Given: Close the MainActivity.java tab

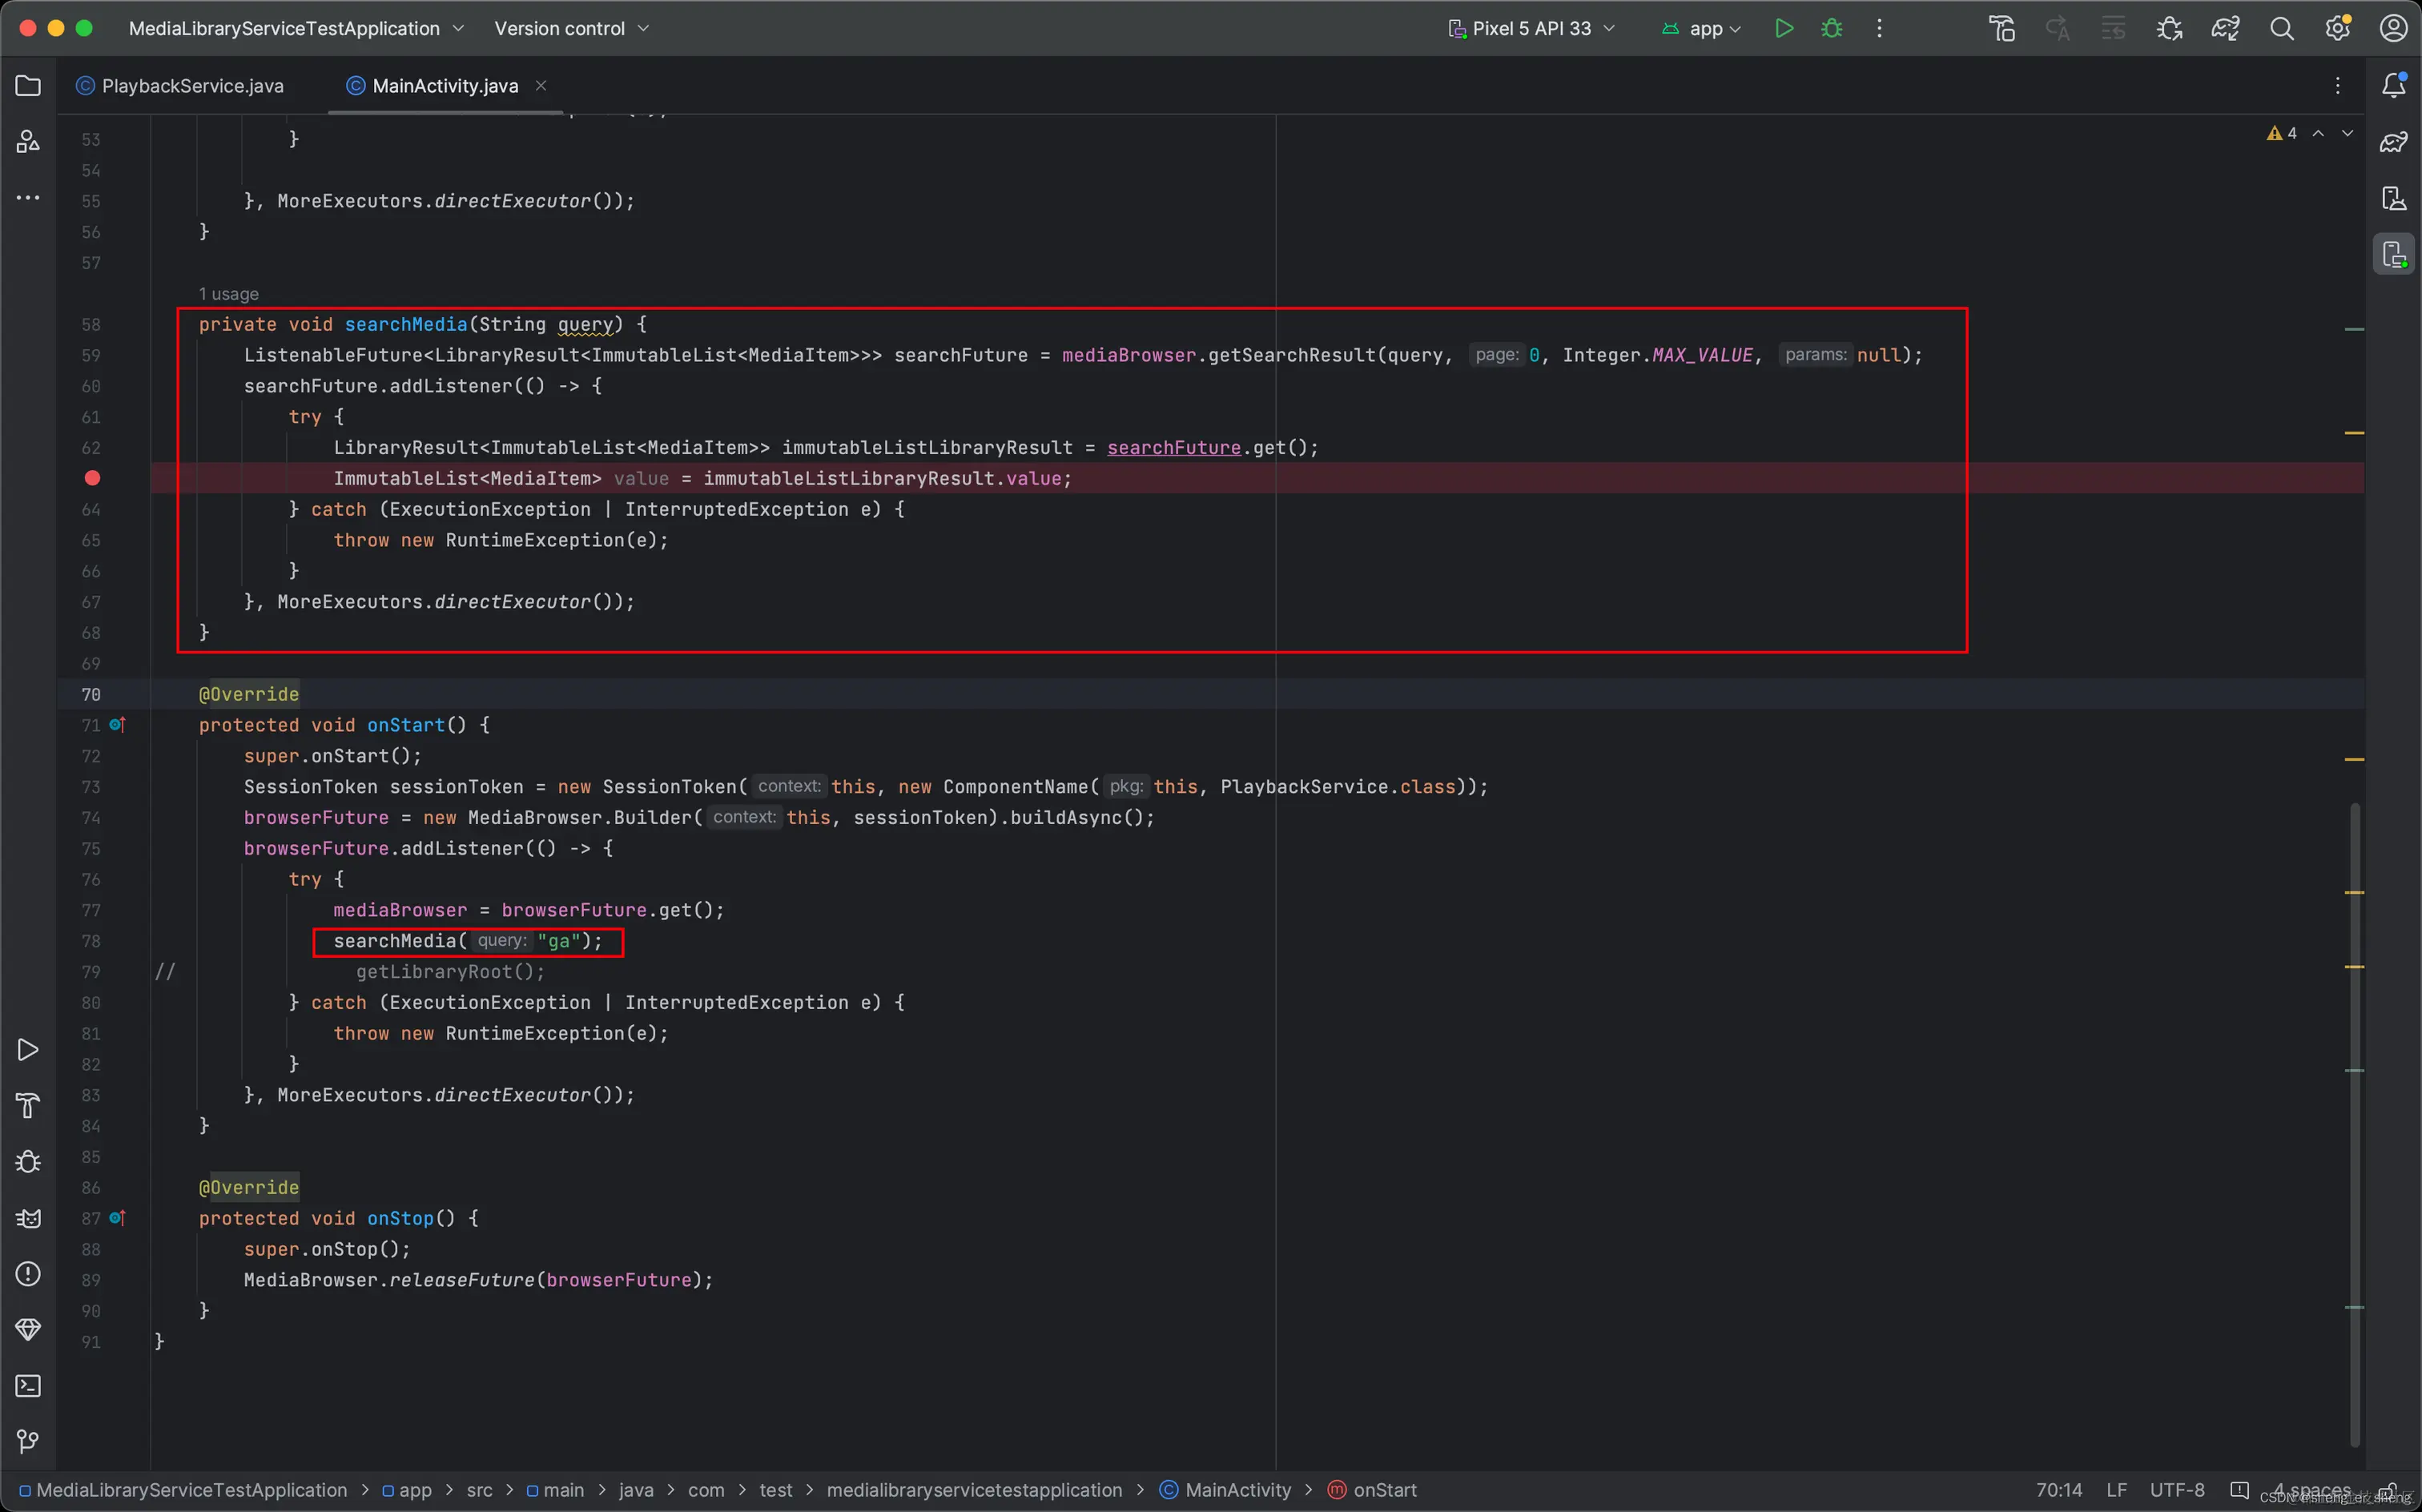Looking at the screenshot, I should [541, 86].
